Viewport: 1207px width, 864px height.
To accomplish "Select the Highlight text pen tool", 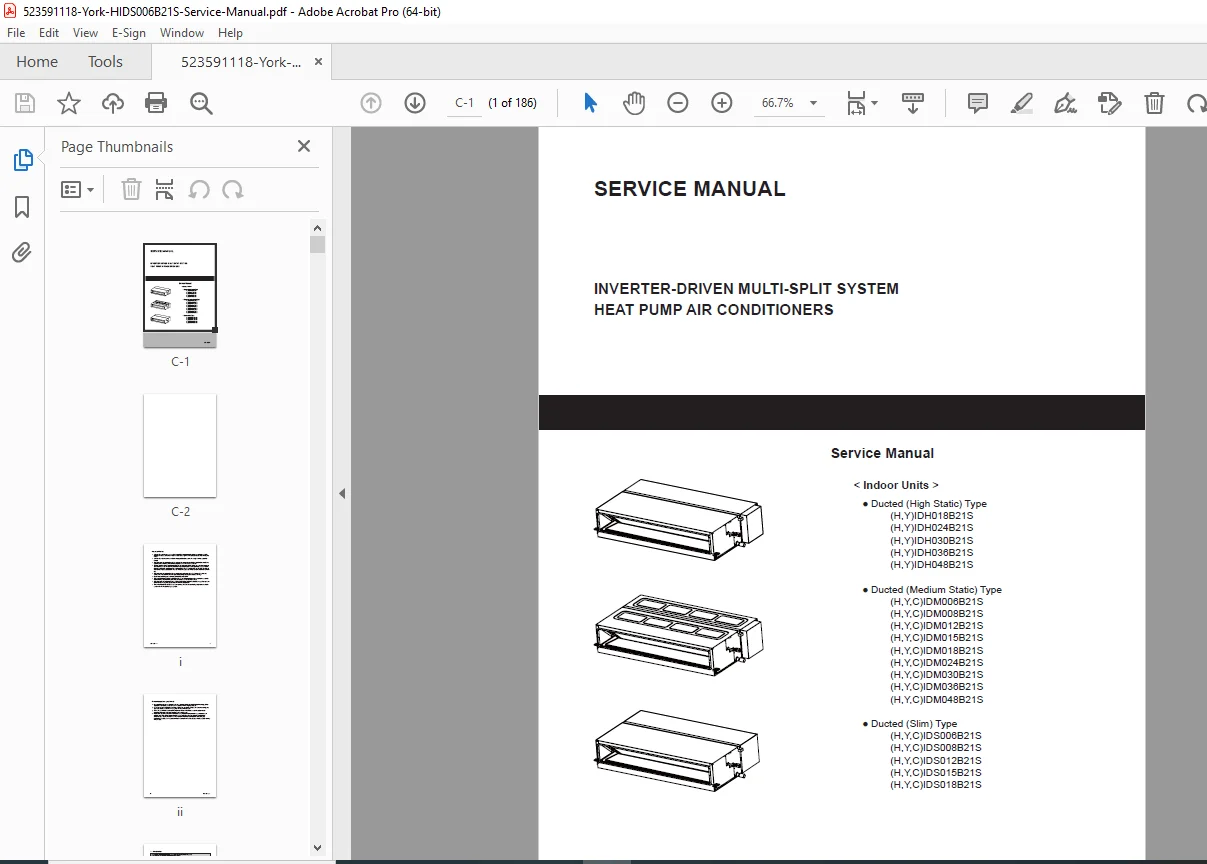I will (x=1022, y=103).
